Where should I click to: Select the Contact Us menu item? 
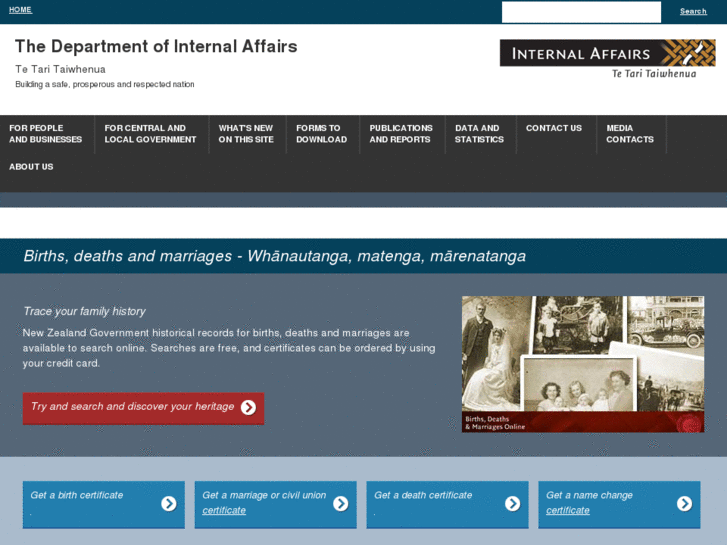pyautogui.click(x=554, y=128)
